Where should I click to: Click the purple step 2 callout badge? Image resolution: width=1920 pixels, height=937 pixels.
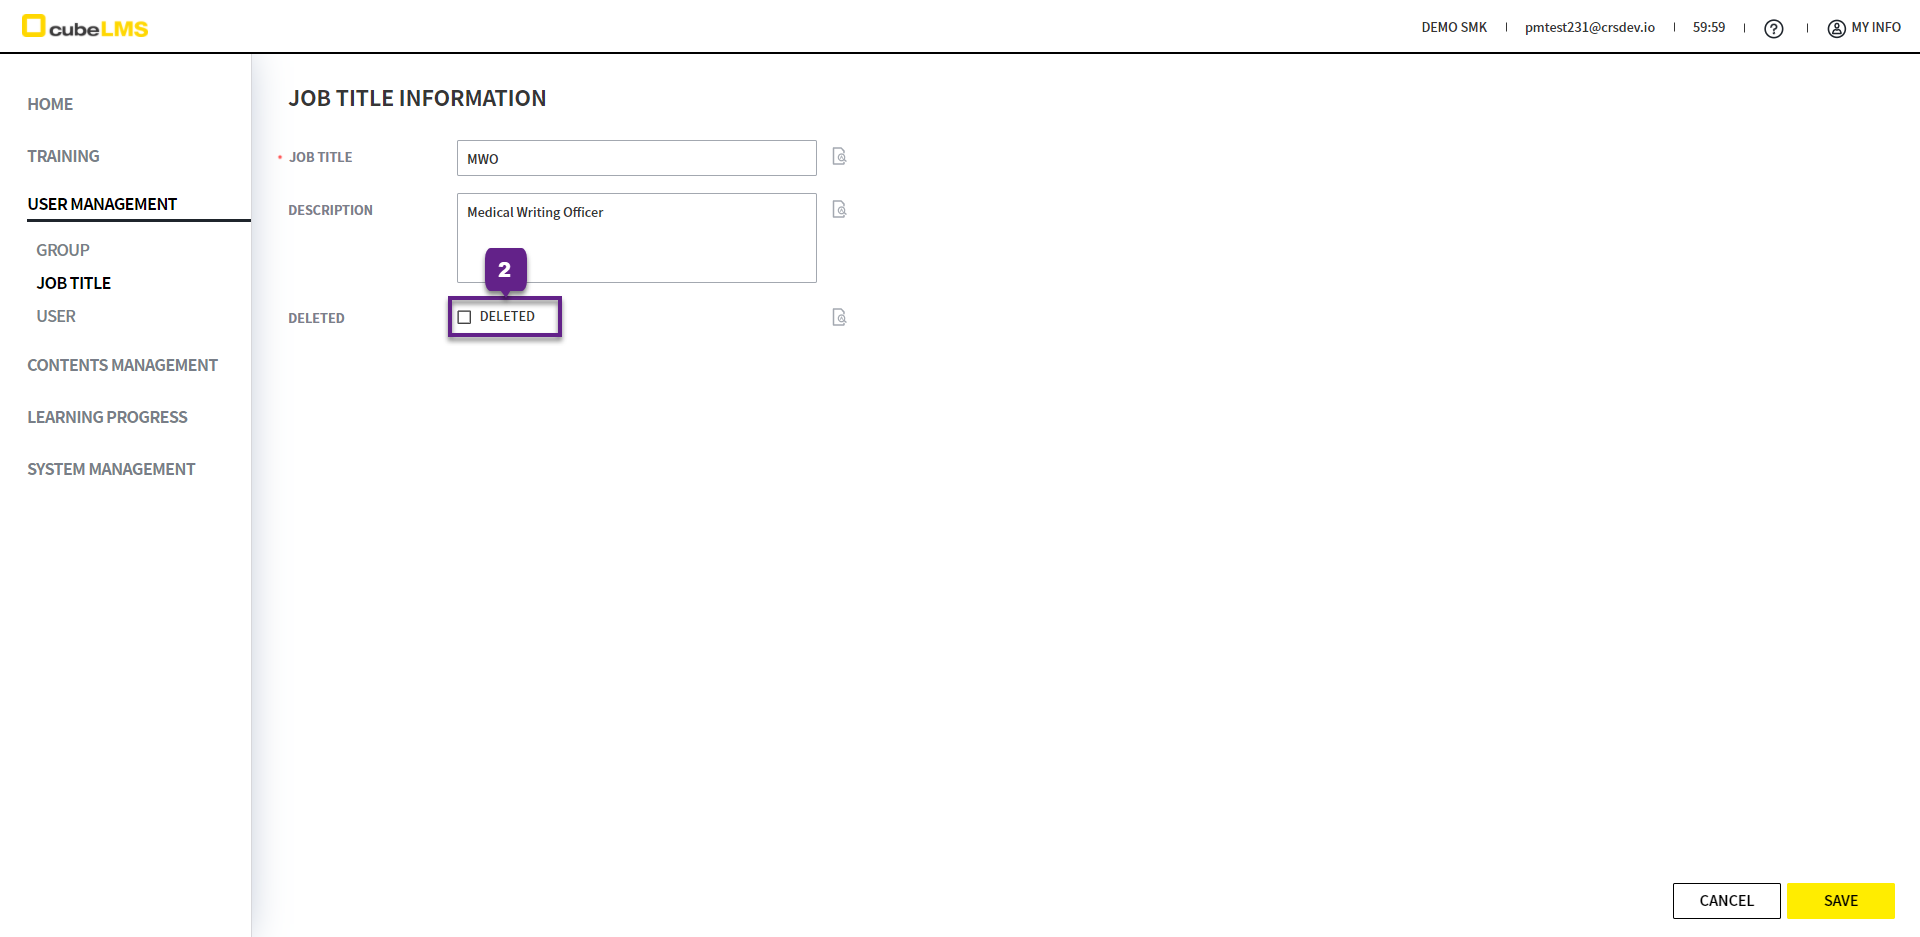[x=505, y=270]
